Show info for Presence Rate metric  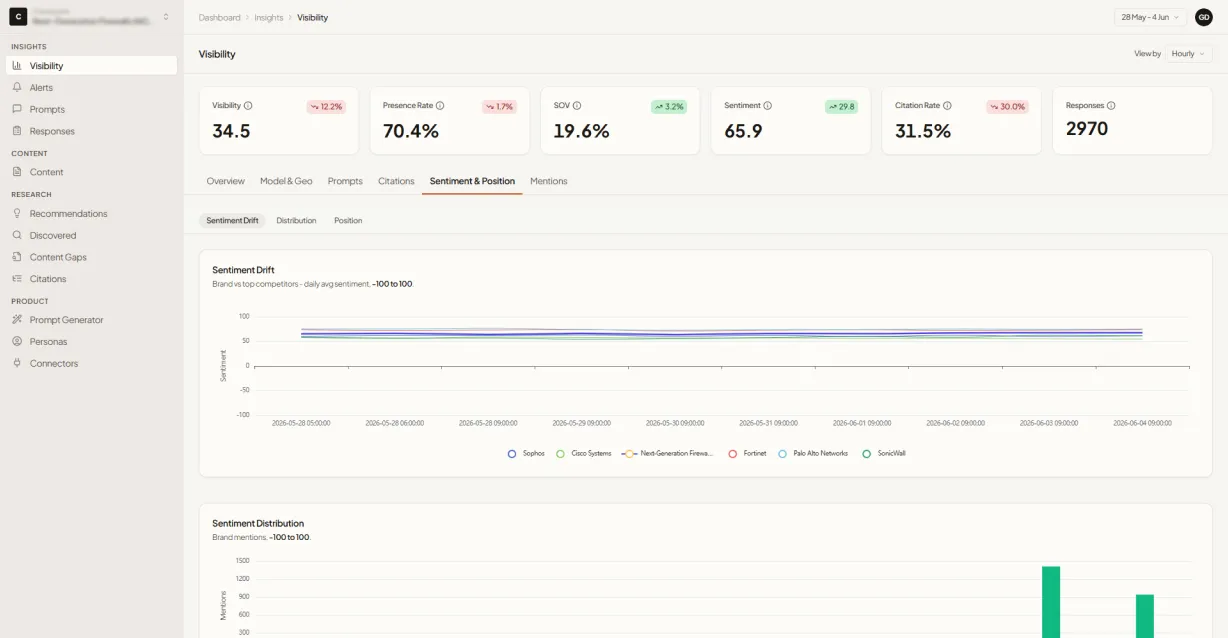click(440, 105)
